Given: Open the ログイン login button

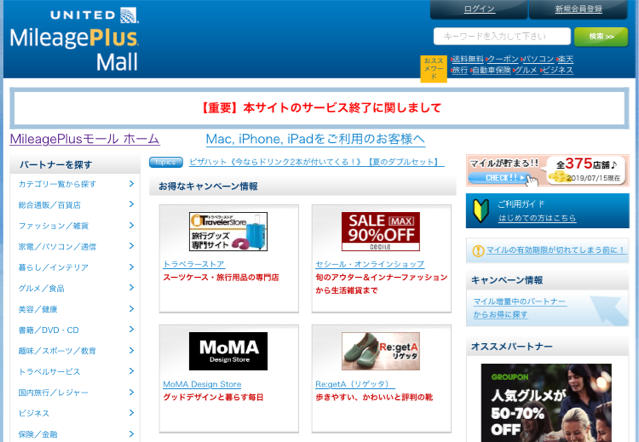Looking at the screenshot, I should click(x=479, y=9).
